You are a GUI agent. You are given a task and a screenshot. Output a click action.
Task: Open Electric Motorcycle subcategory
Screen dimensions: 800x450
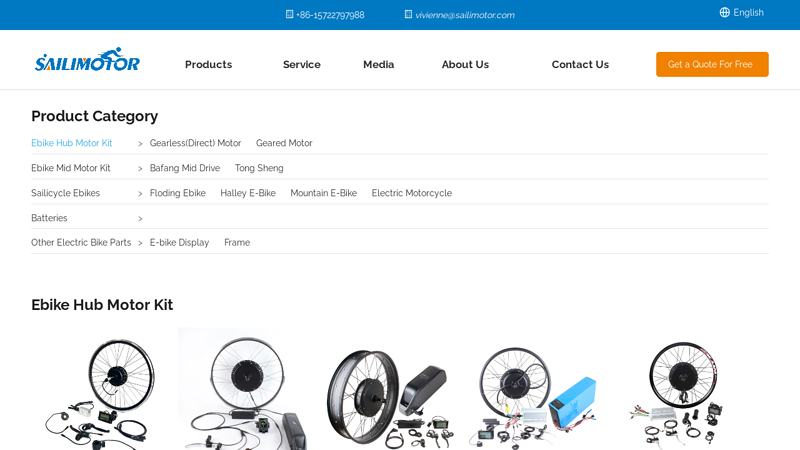point(412,193)
